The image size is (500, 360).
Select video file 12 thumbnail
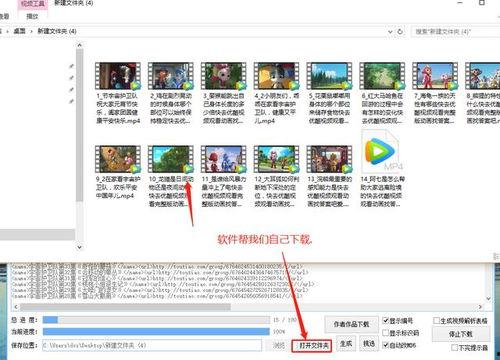click(276, 159)
